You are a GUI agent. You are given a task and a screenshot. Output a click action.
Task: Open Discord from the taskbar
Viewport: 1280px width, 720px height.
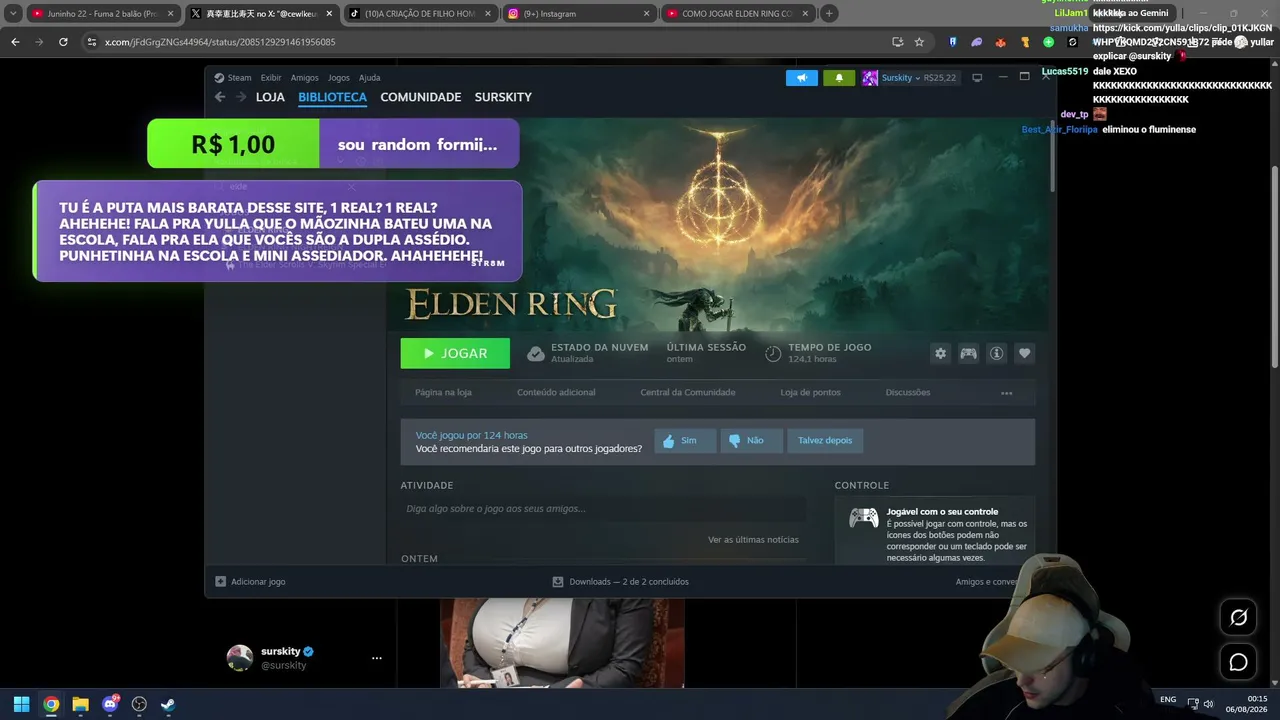coord(110,704)
